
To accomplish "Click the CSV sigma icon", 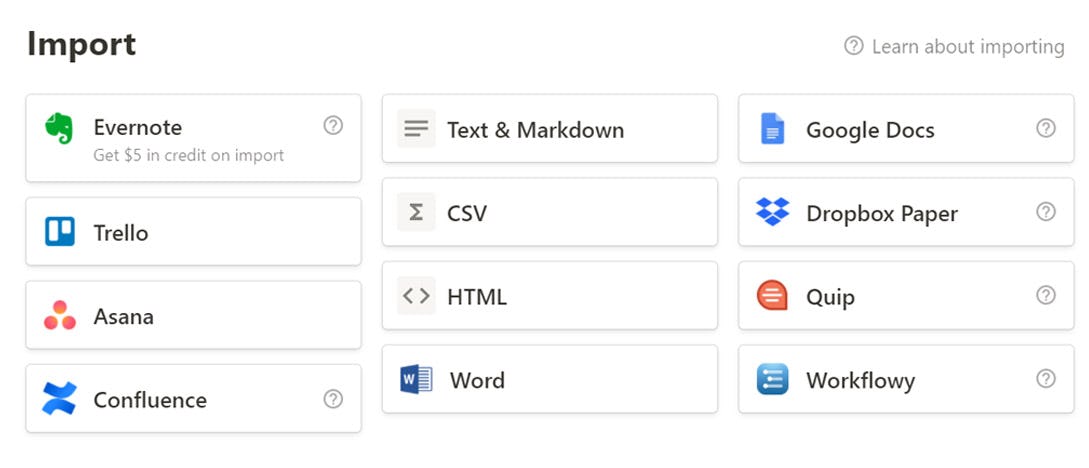I will click(x=416, y=212).
